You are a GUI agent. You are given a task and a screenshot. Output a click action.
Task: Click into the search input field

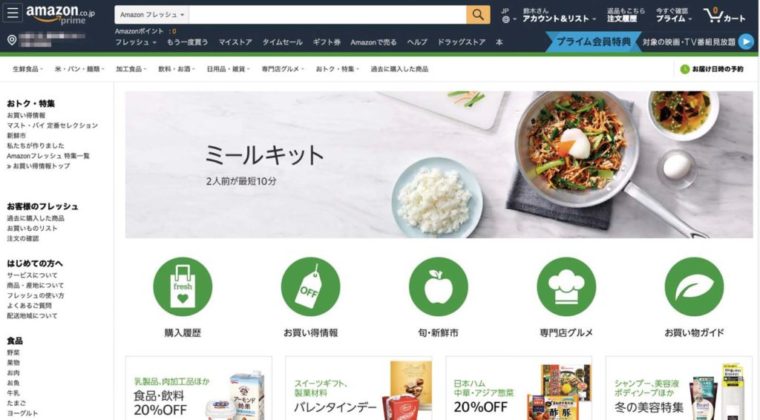coord(328,15)
